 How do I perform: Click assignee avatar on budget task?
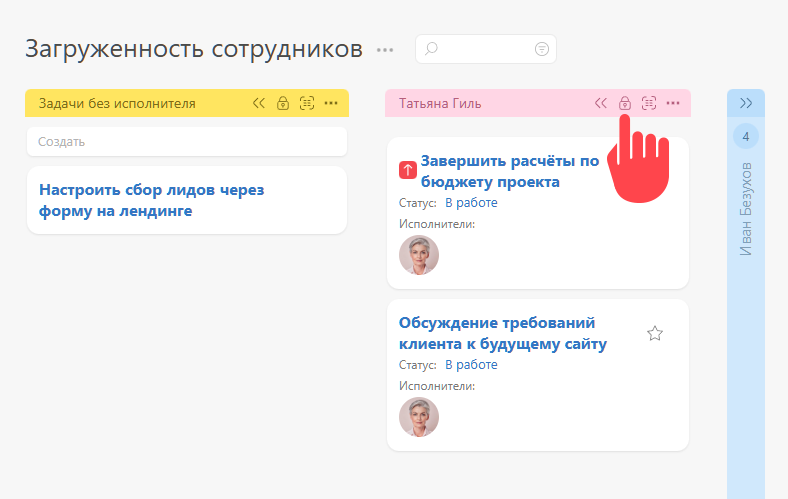pyautogui.click(x=419, y=255)
